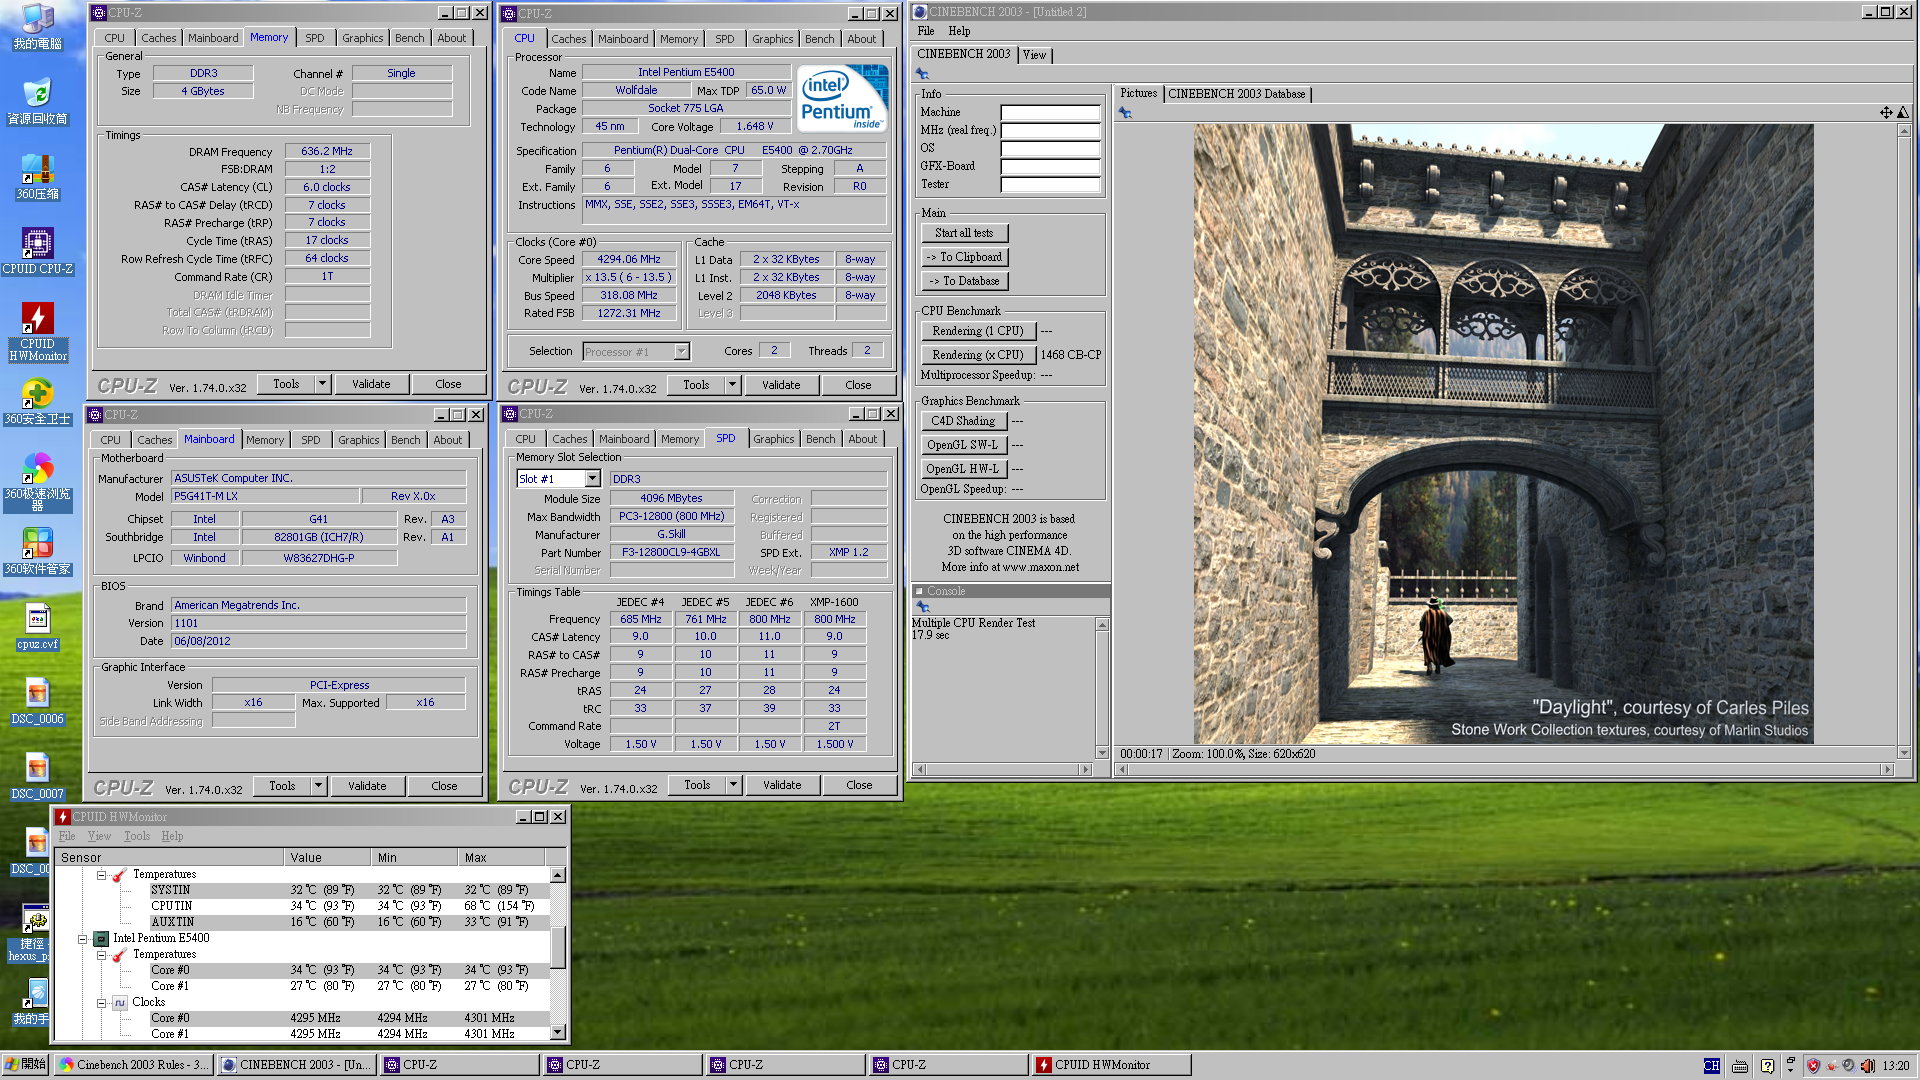Click the Intel Pentium E5400 chip icon in HWMonitor
The height and width of the screenshot is (1080, 1920).
coord(101,938)
